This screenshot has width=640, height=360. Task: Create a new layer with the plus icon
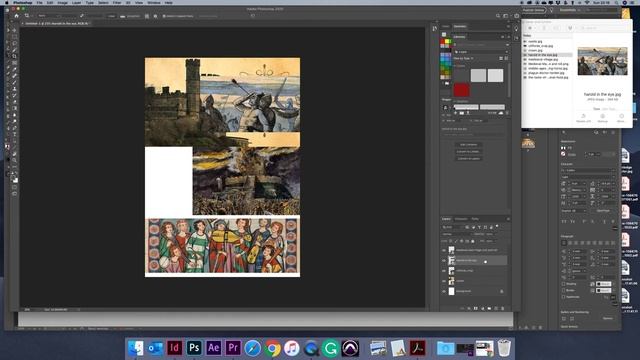click(496, 309)
